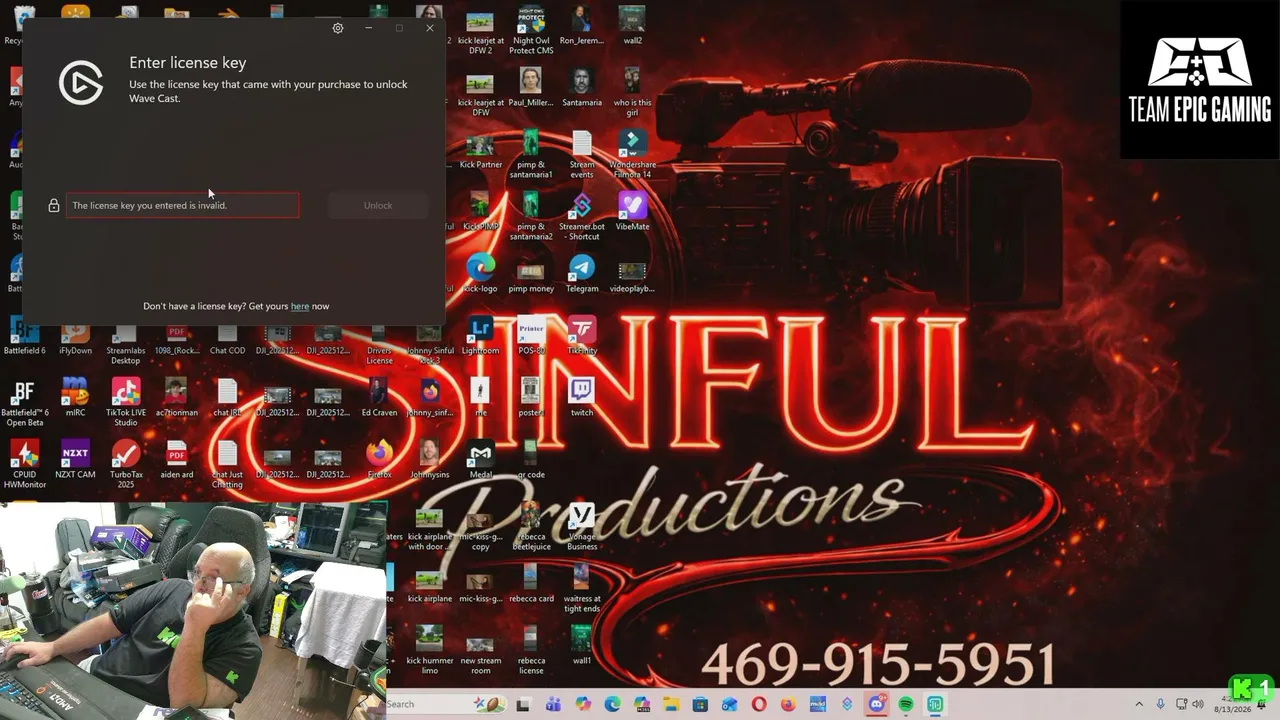Open Streamer.bot shortcut icon
The width and height of the screenshot is (1280, 720).
[x=582, y=216]
